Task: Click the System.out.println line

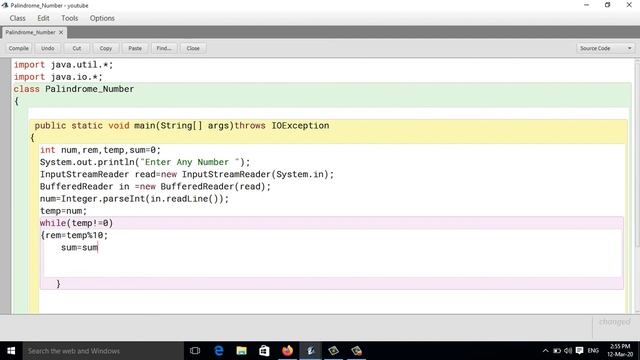Action: pyautogui.click(x=145, y=162)
